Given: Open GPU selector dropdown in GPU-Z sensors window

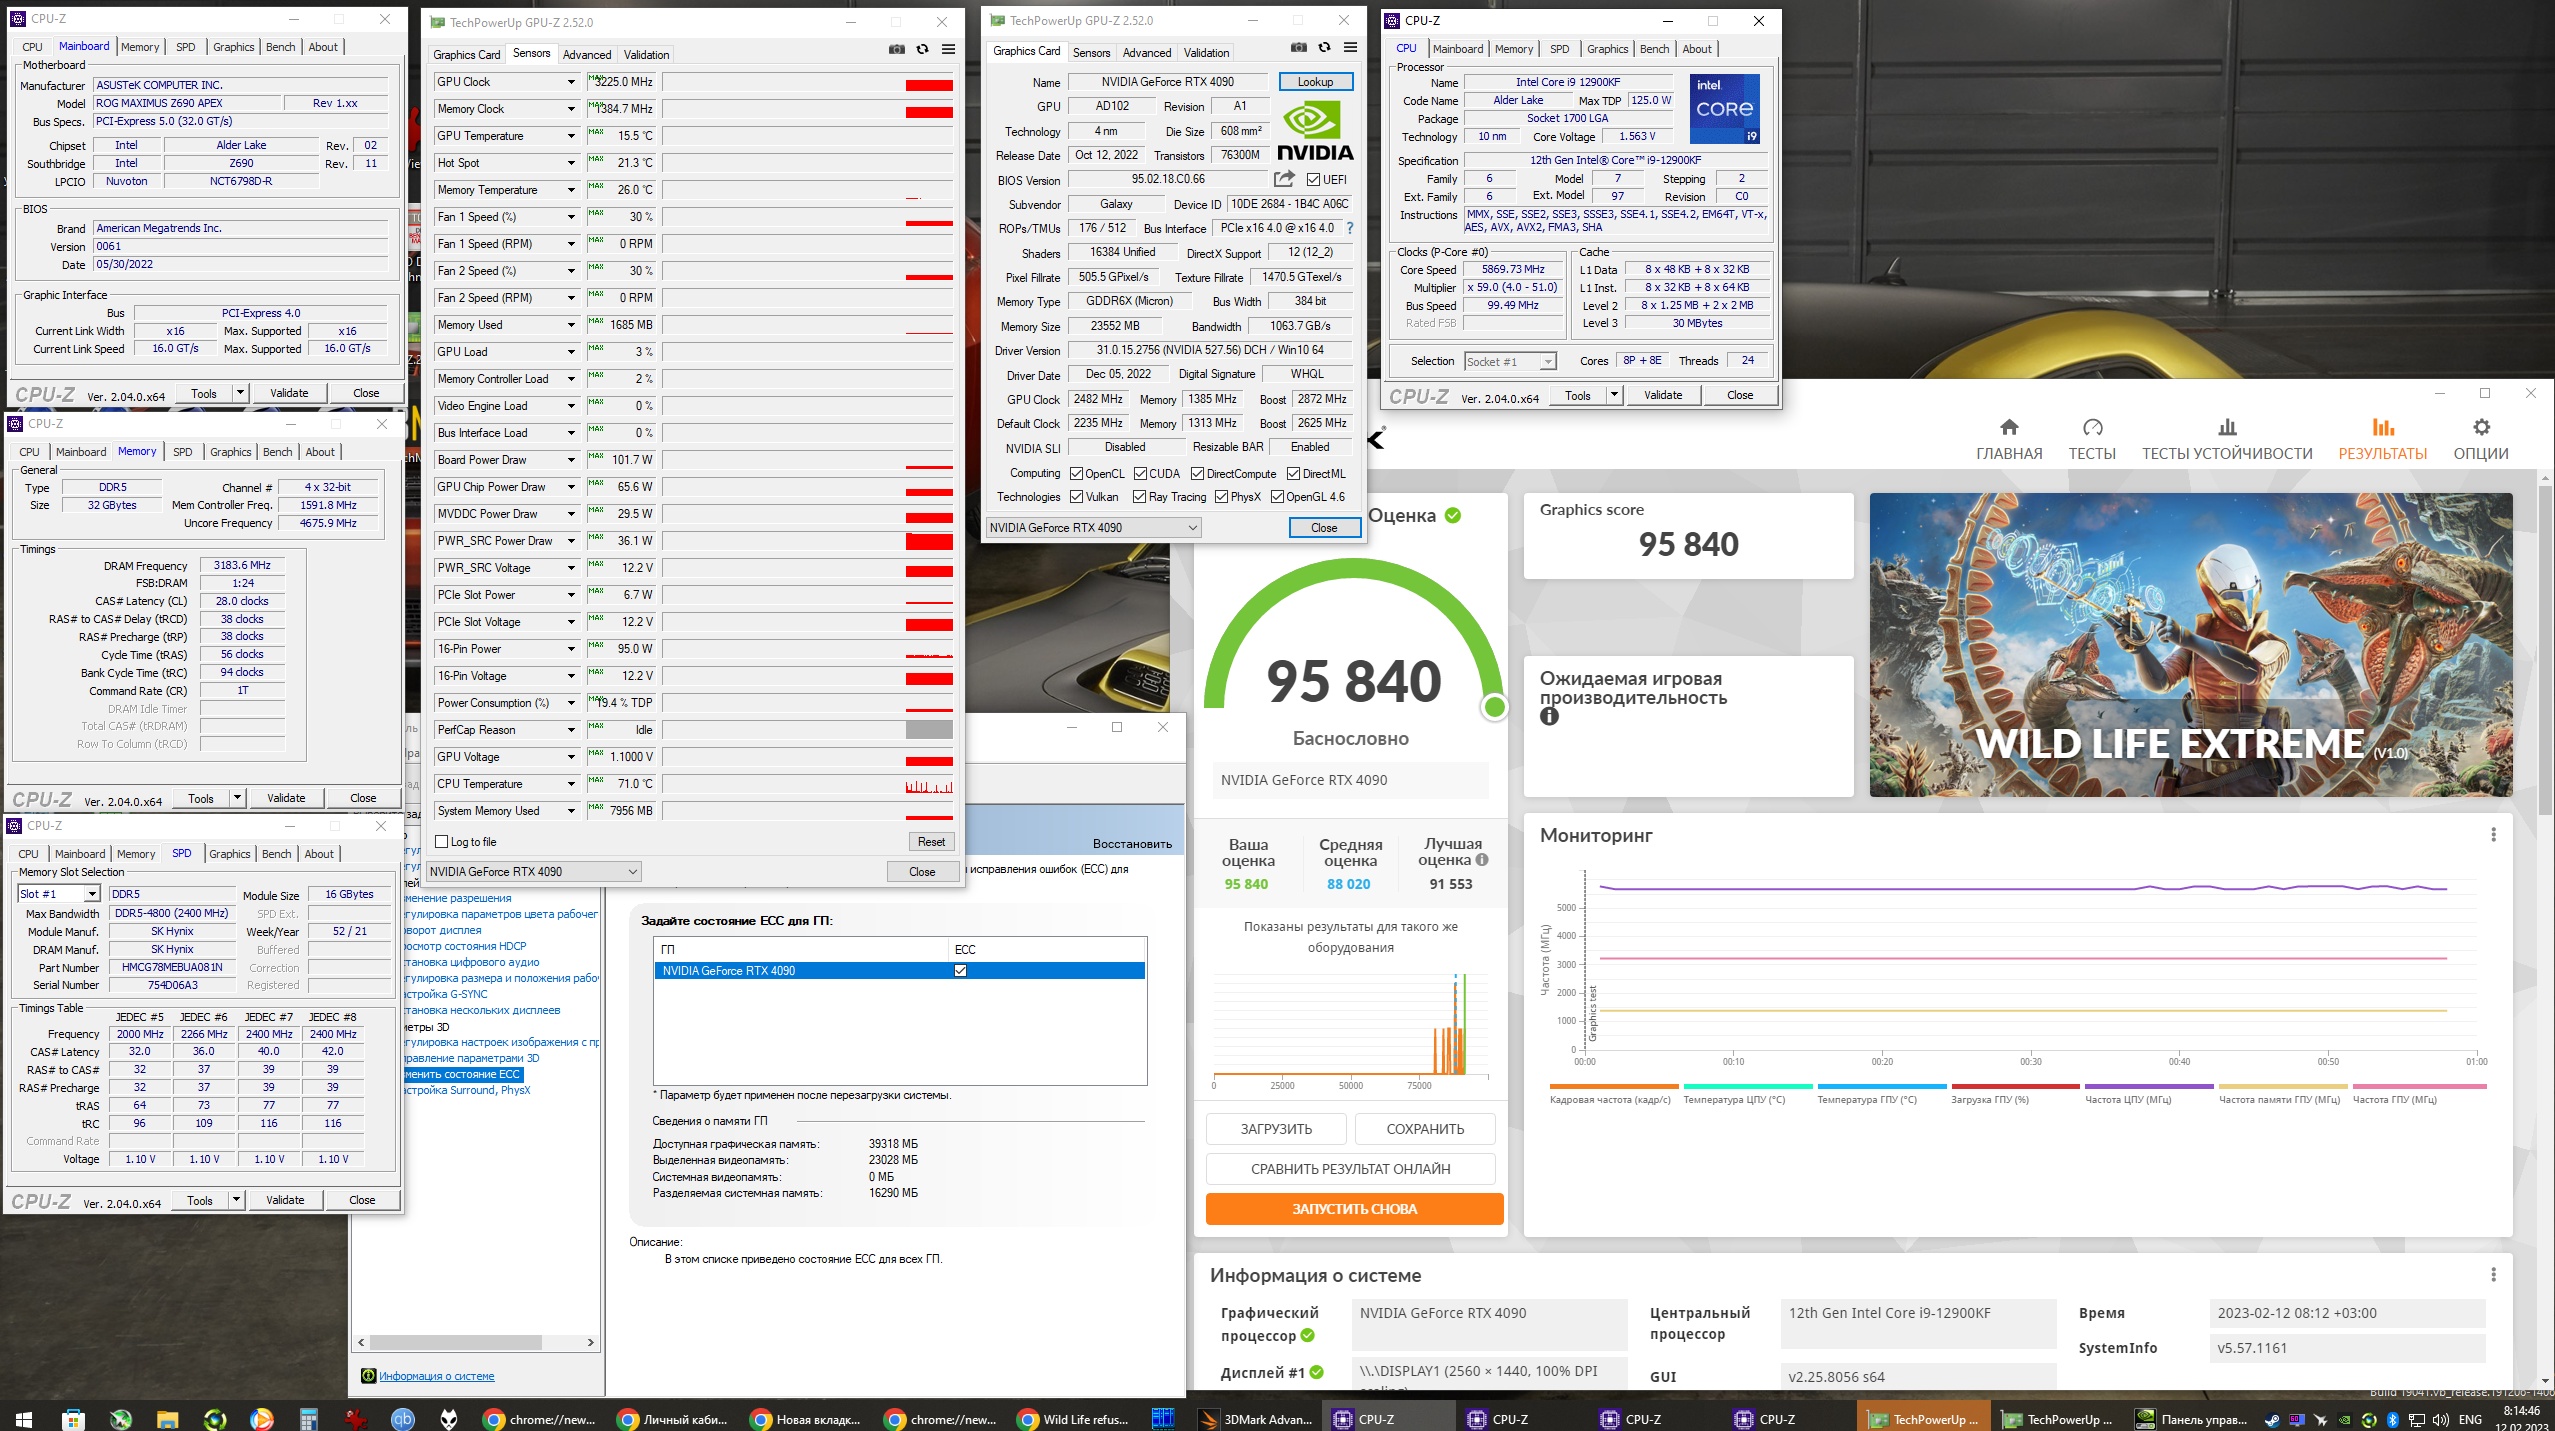Looking at the screenshot, I should point(534,872).
